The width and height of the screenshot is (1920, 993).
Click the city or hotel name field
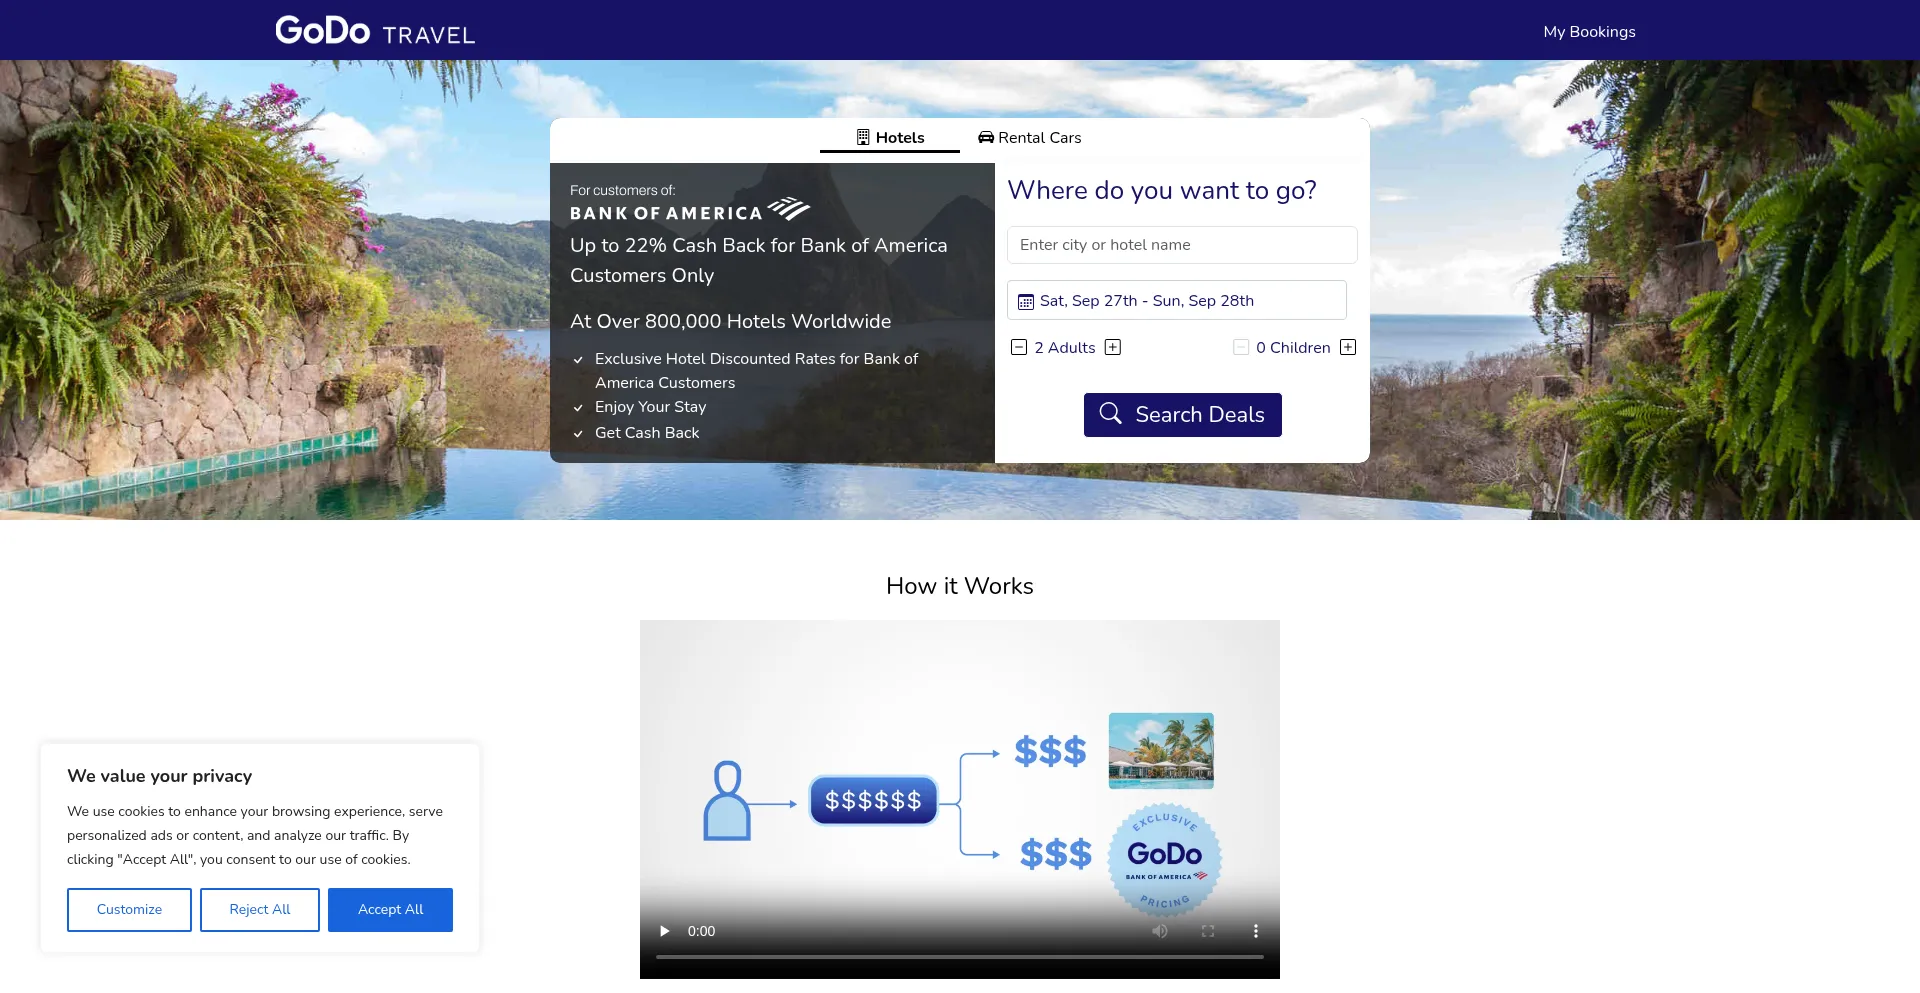point(1182,245)
